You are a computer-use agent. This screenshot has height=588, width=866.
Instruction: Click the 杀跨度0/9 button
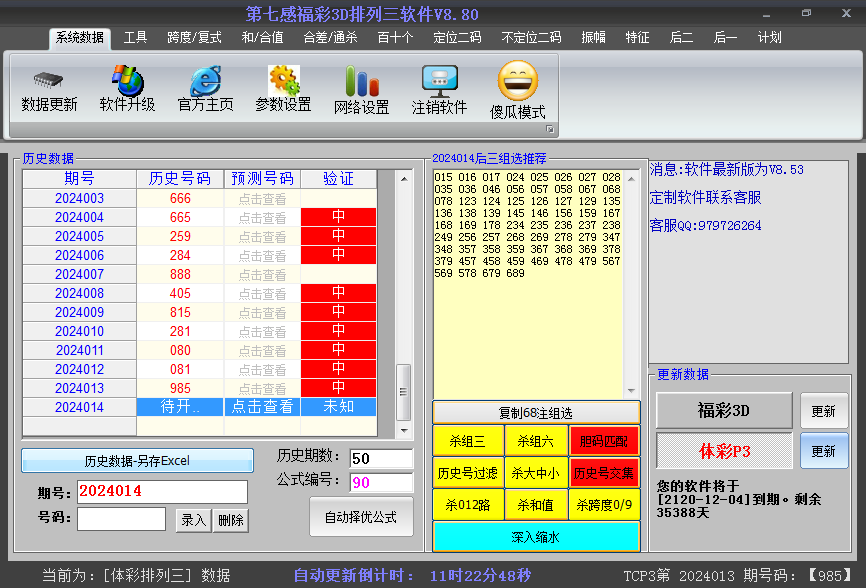coord(604,505)
